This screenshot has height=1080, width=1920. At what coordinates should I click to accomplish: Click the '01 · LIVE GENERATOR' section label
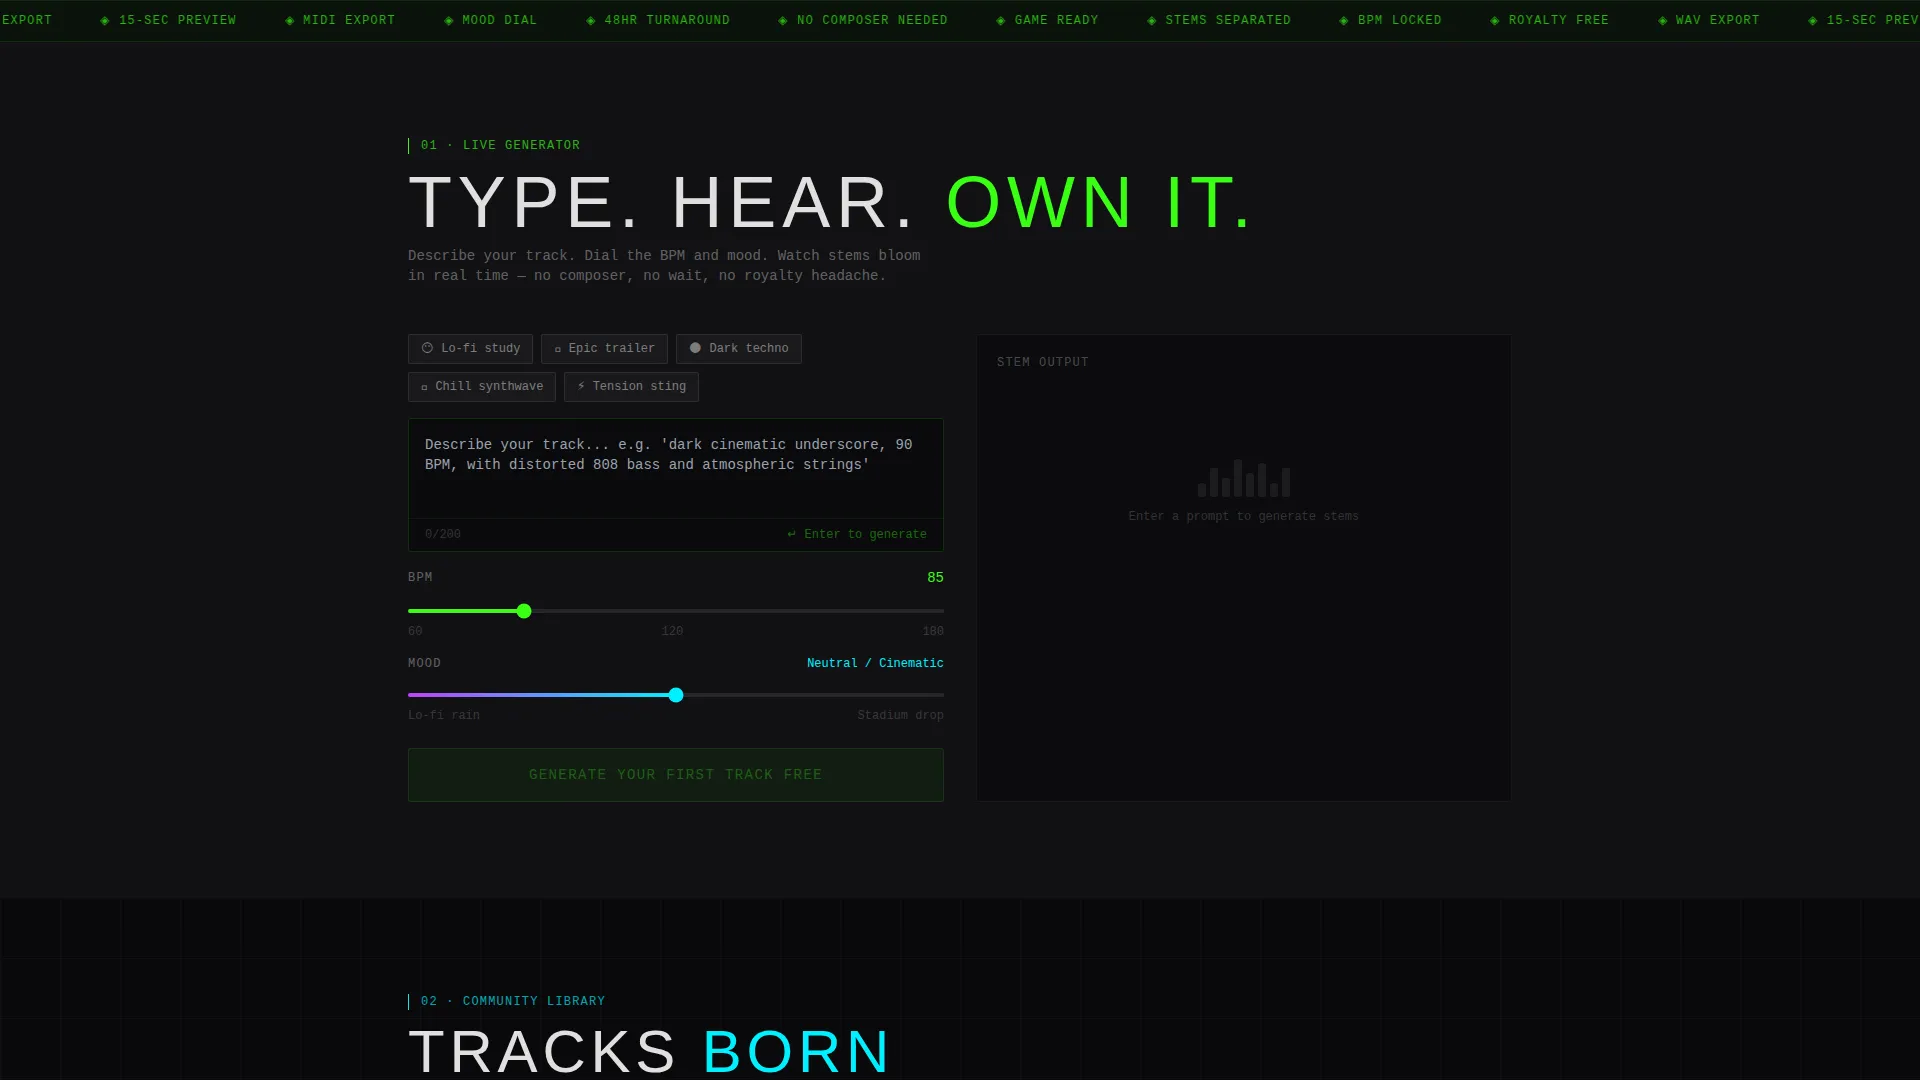pos(500,145)
